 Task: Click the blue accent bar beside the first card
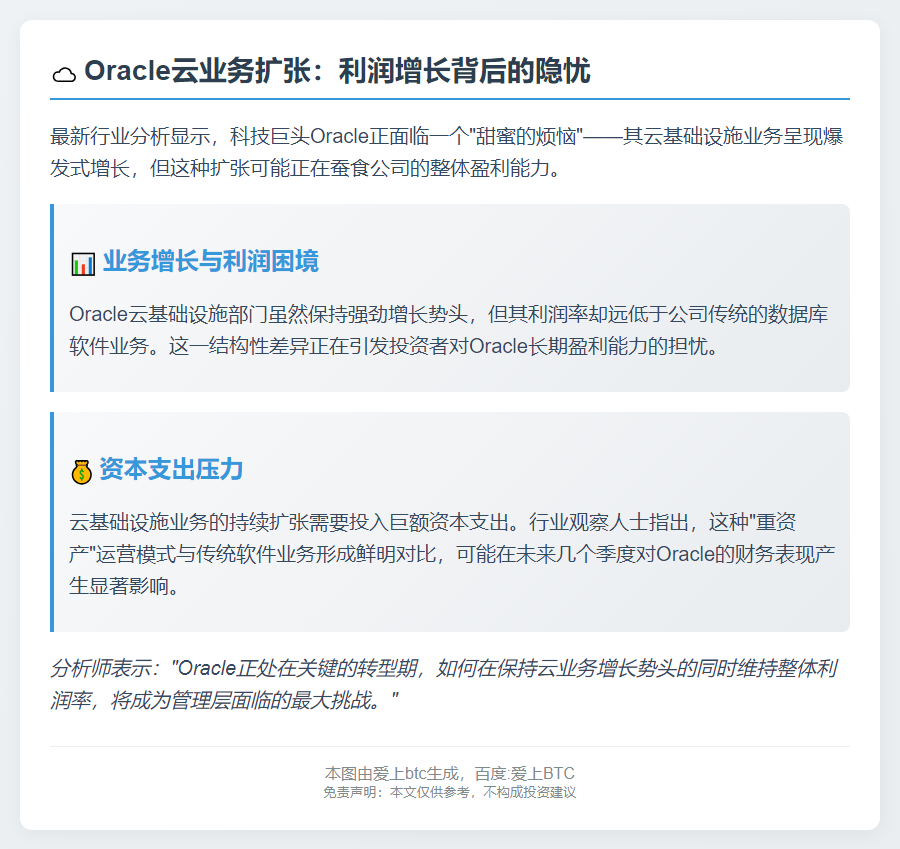click(x=51, y=297)
